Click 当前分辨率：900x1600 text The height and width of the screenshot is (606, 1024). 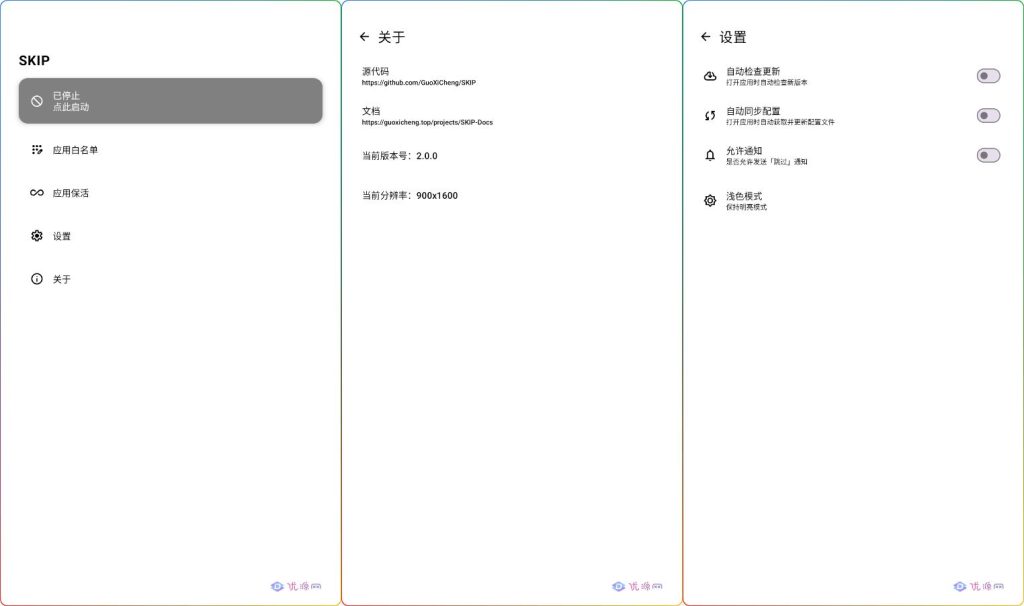410,195
